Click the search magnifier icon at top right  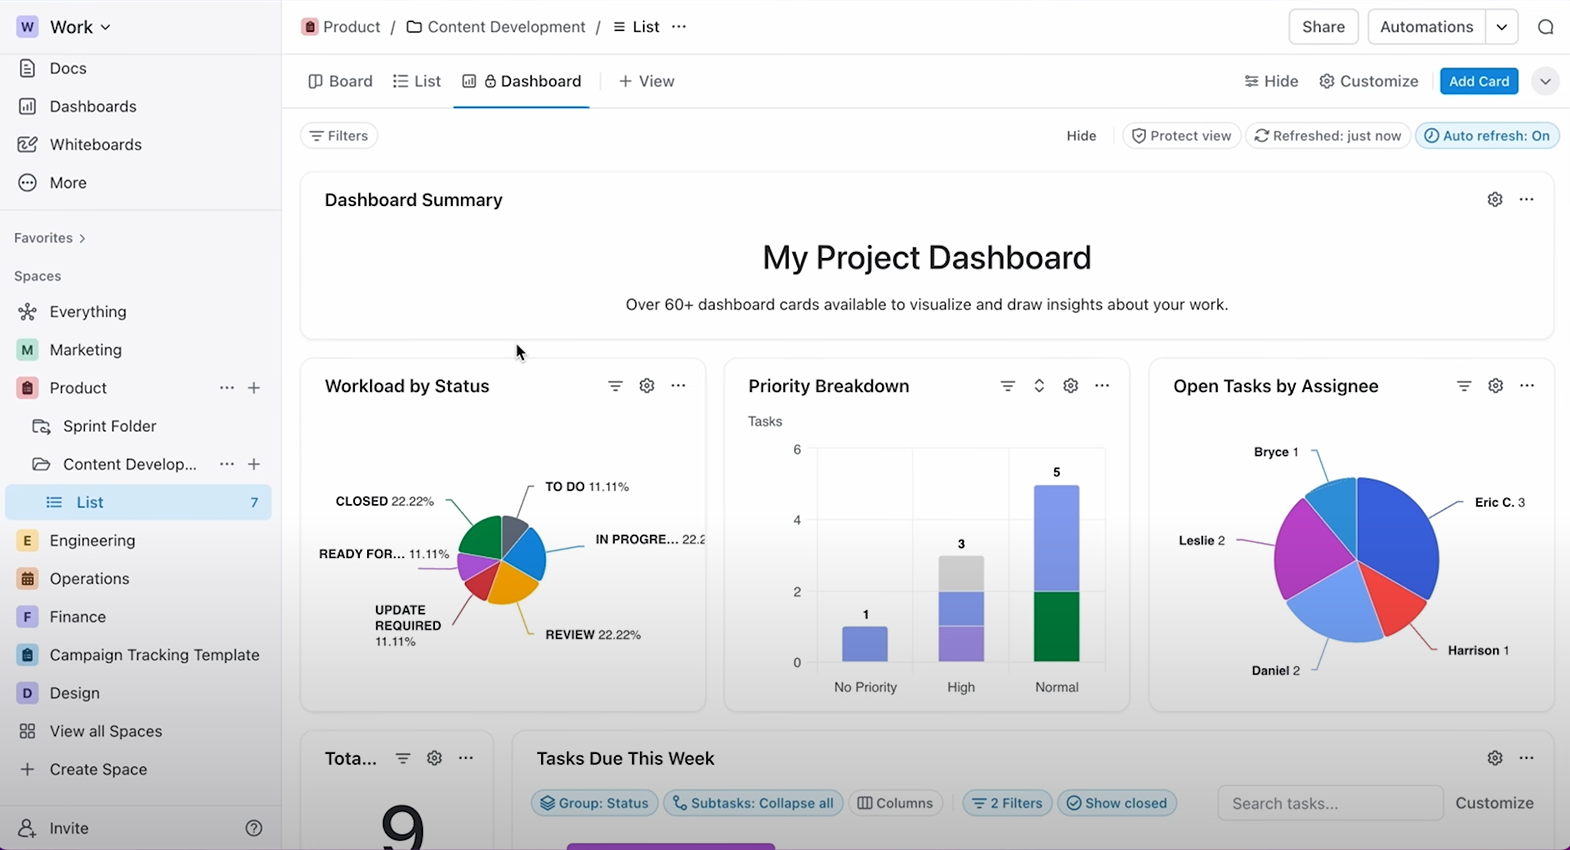(x=1545, y=27)
